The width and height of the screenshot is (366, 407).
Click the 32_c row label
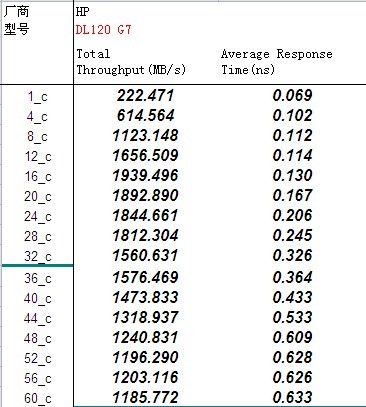(x=38, y=256)
